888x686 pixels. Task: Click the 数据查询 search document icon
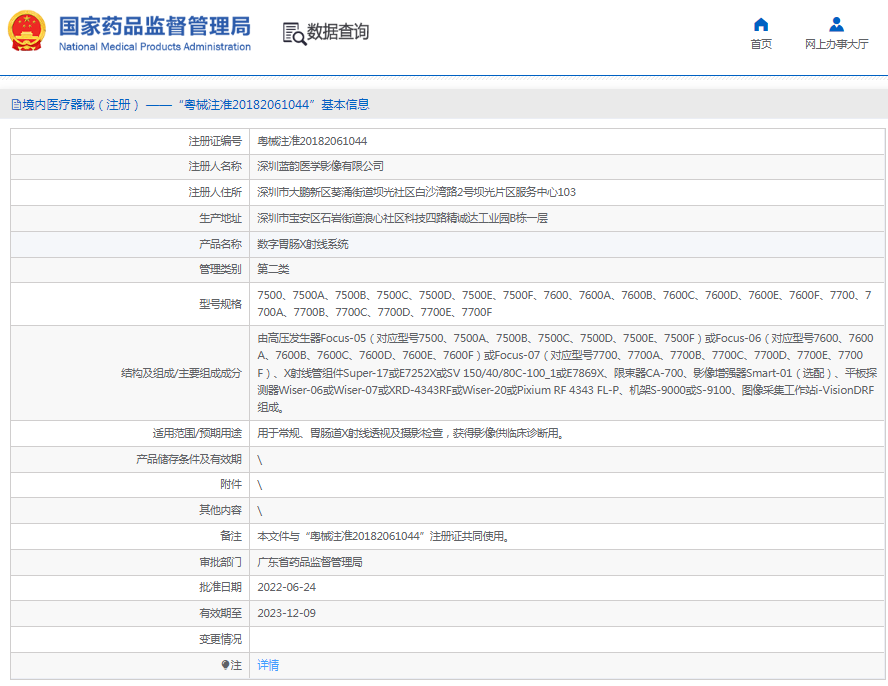click(294, 33)
